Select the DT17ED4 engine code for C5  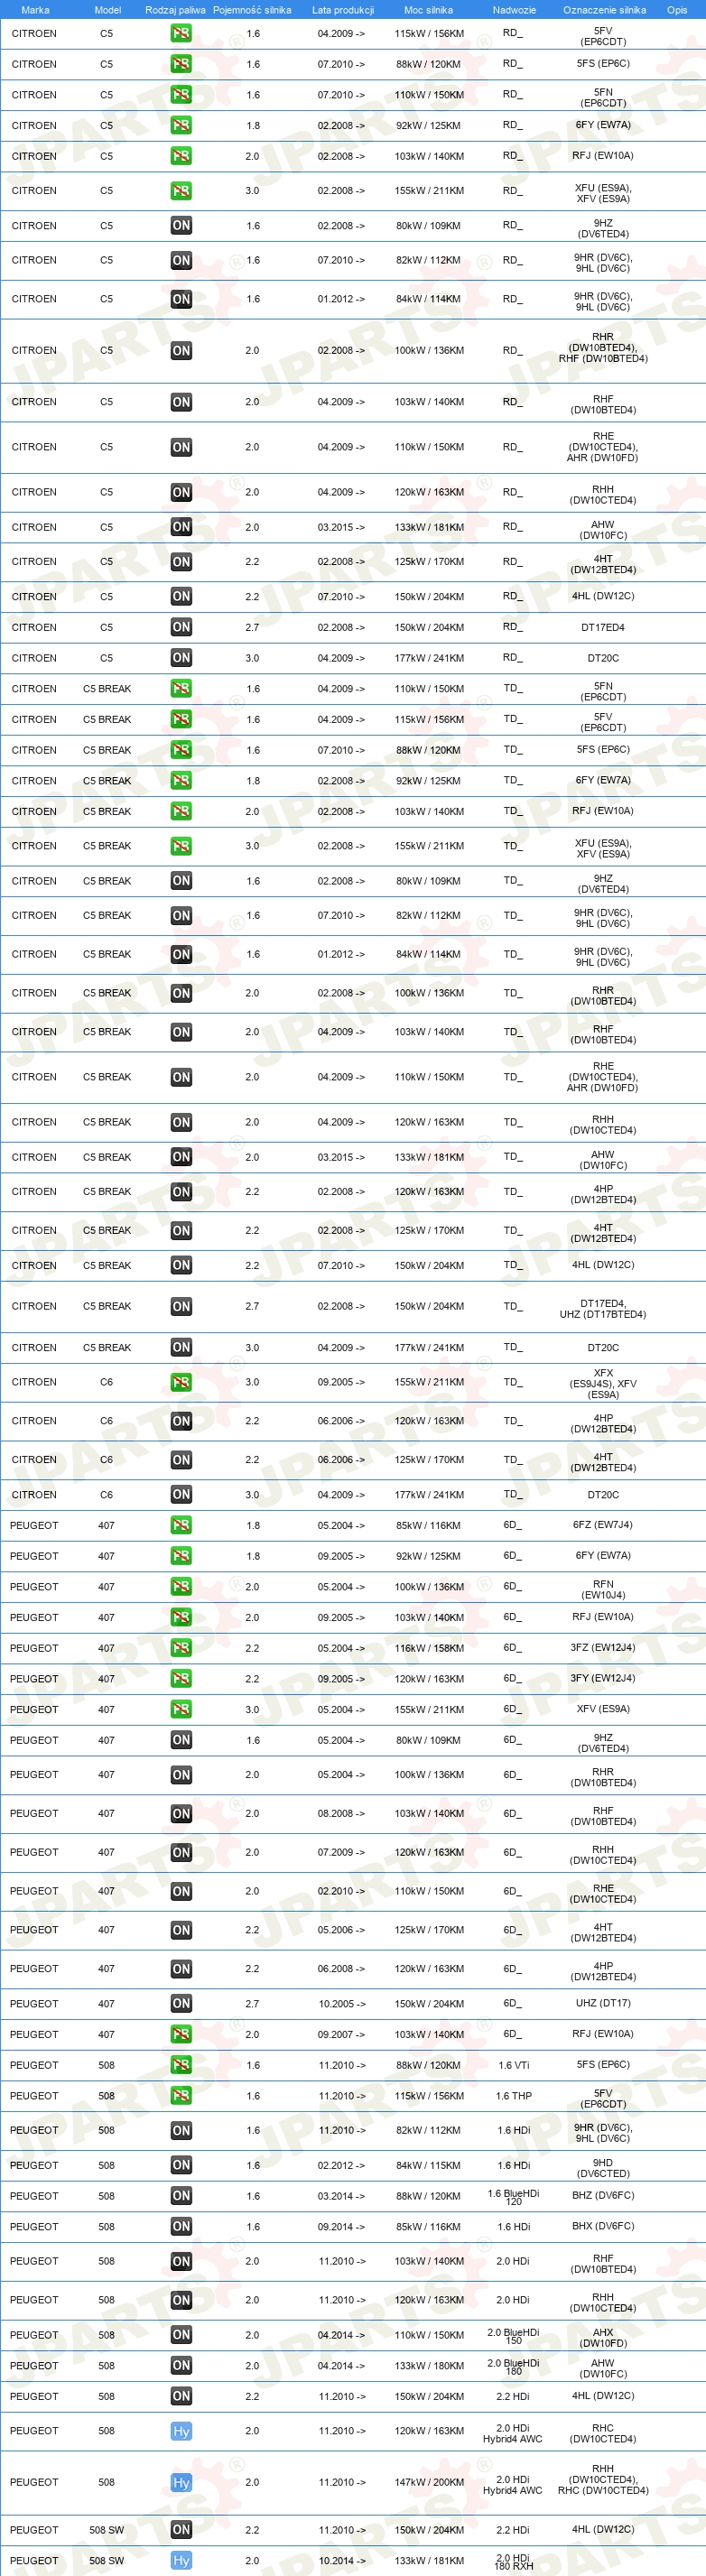(x=603, y=628)
